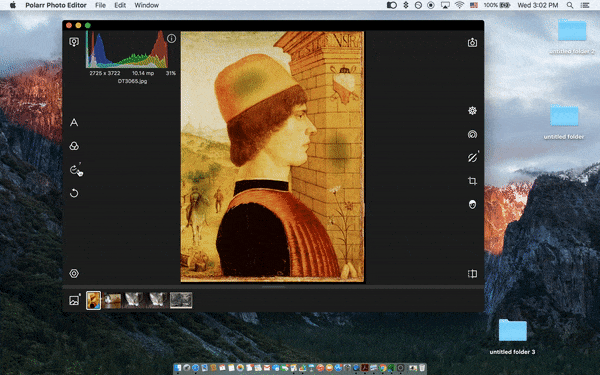Click the battery 100% indicator
This screenshot has height=375, width=600.
tap(497, 5)
